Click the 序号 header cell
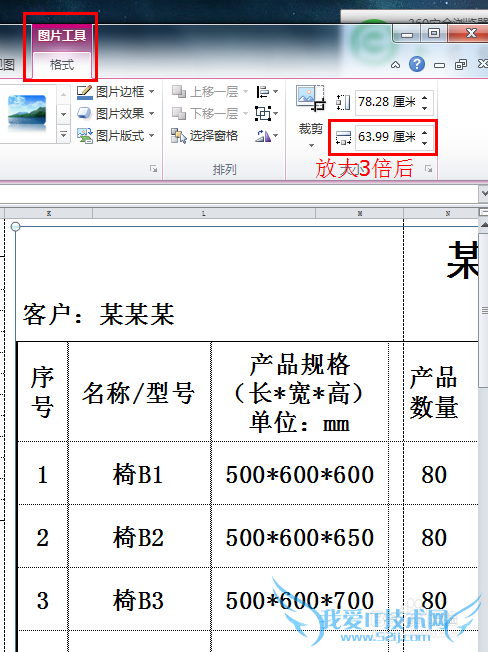This screenshot has height=652, width=488. pos(42,393)
